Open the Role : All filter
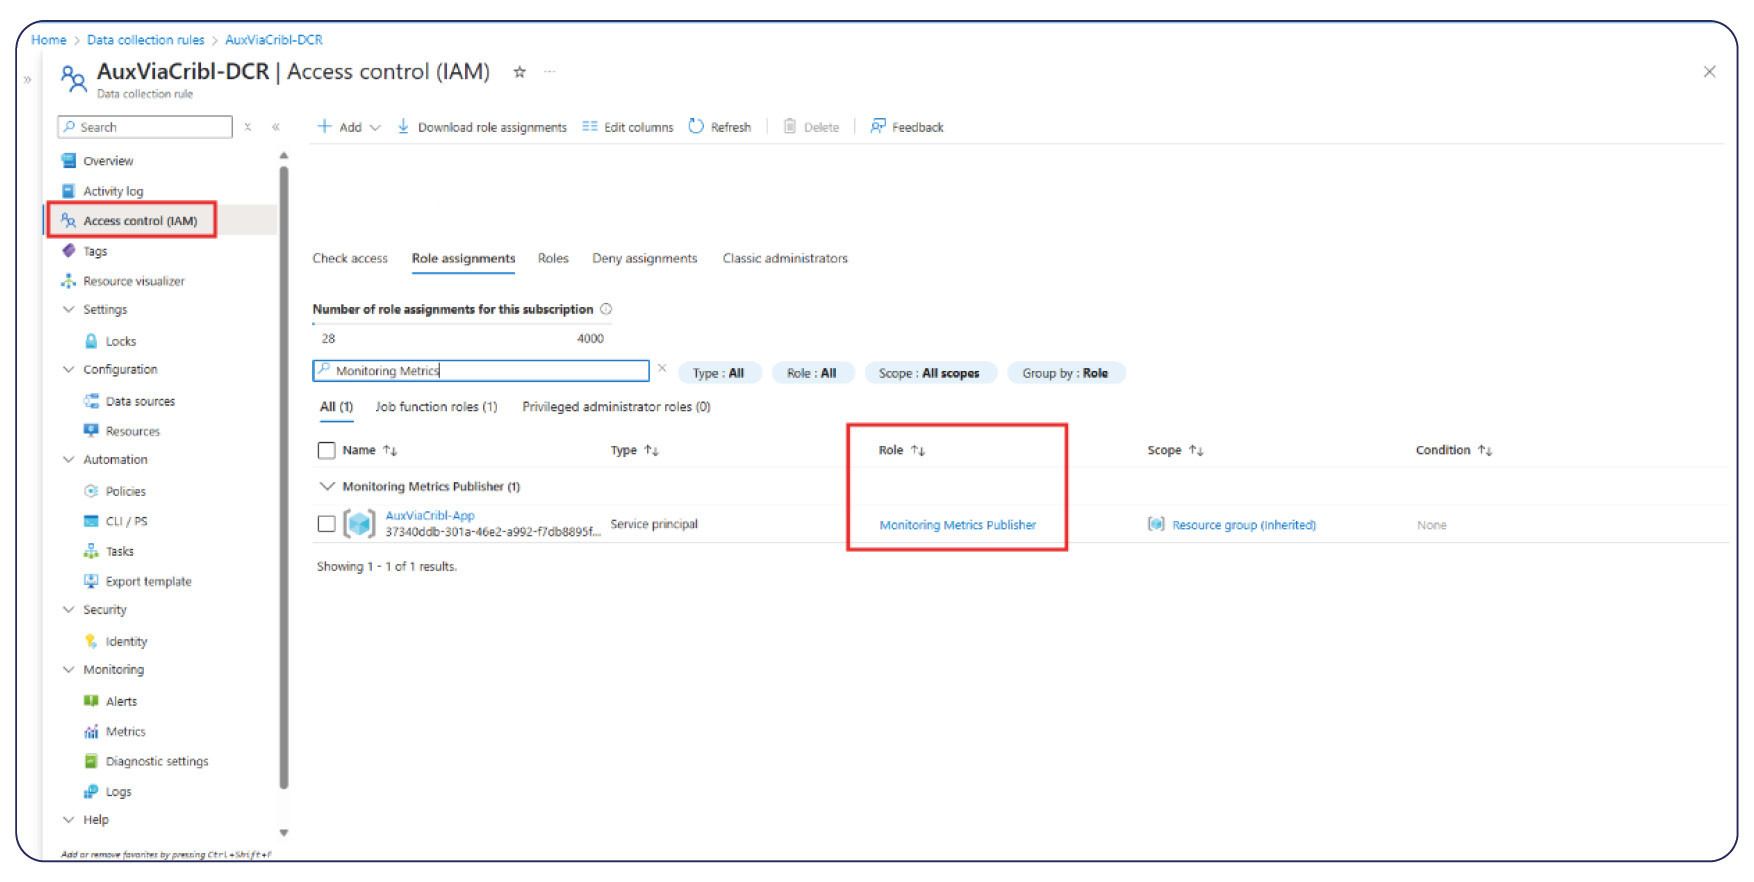 (x=811, y=373)
